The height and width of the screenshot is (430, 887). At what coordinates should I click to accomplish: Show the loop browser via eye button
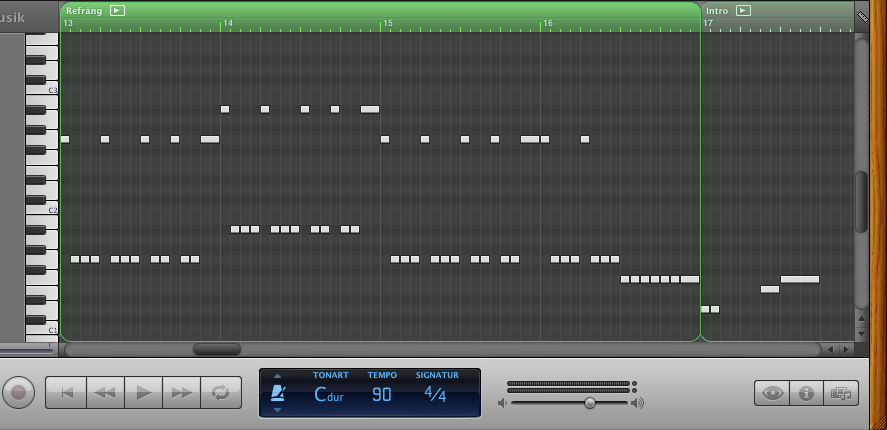point(772,393)
